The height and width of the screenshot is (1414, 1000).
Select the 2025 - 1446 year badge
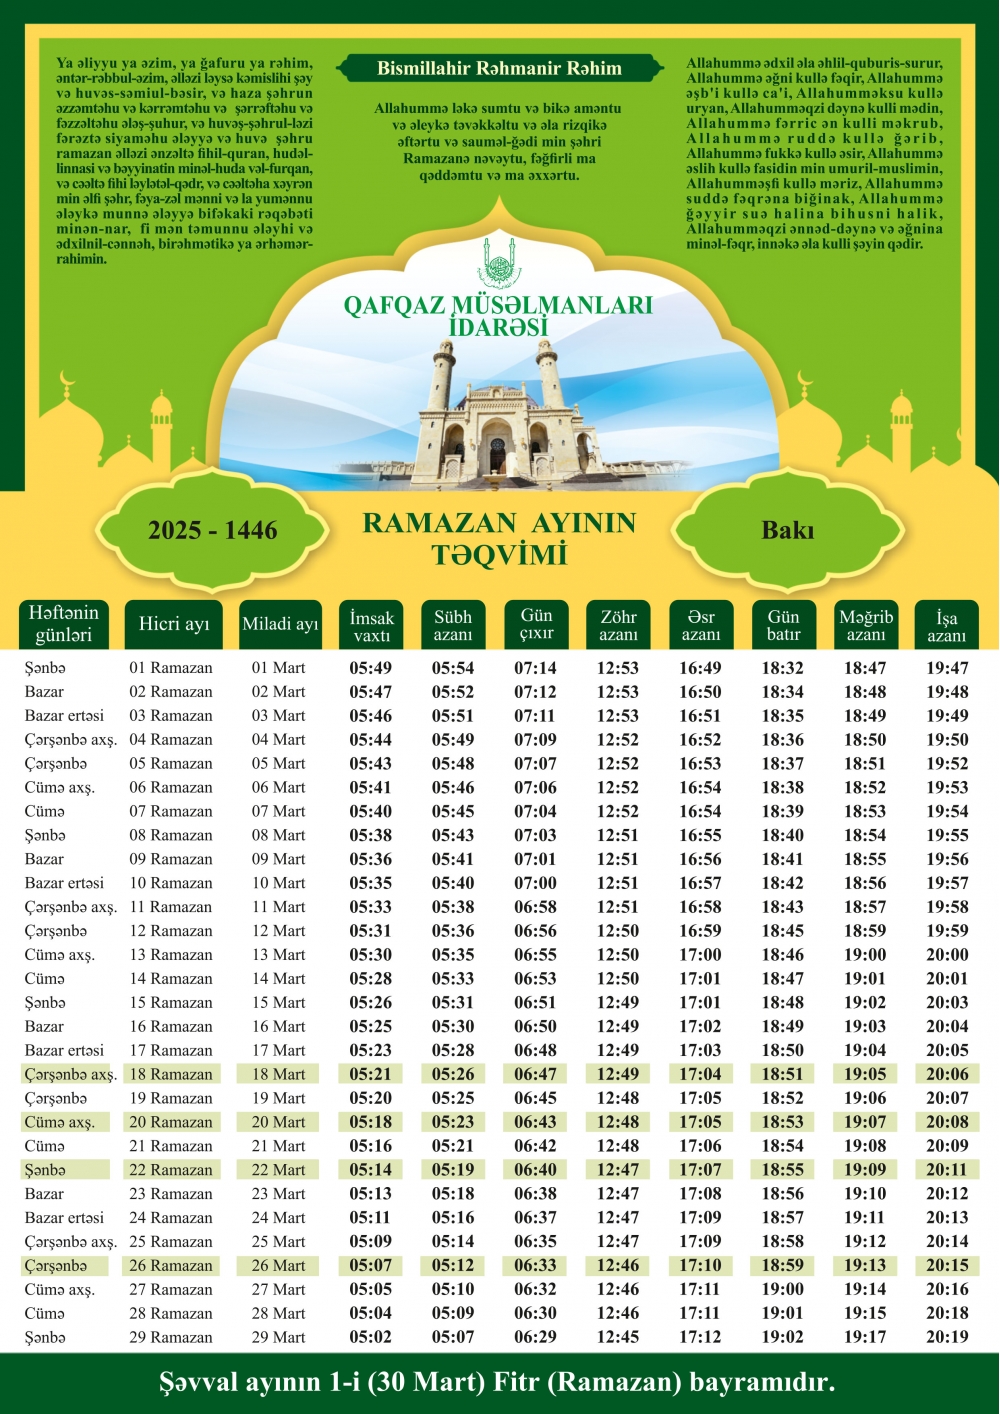(213, 531)
